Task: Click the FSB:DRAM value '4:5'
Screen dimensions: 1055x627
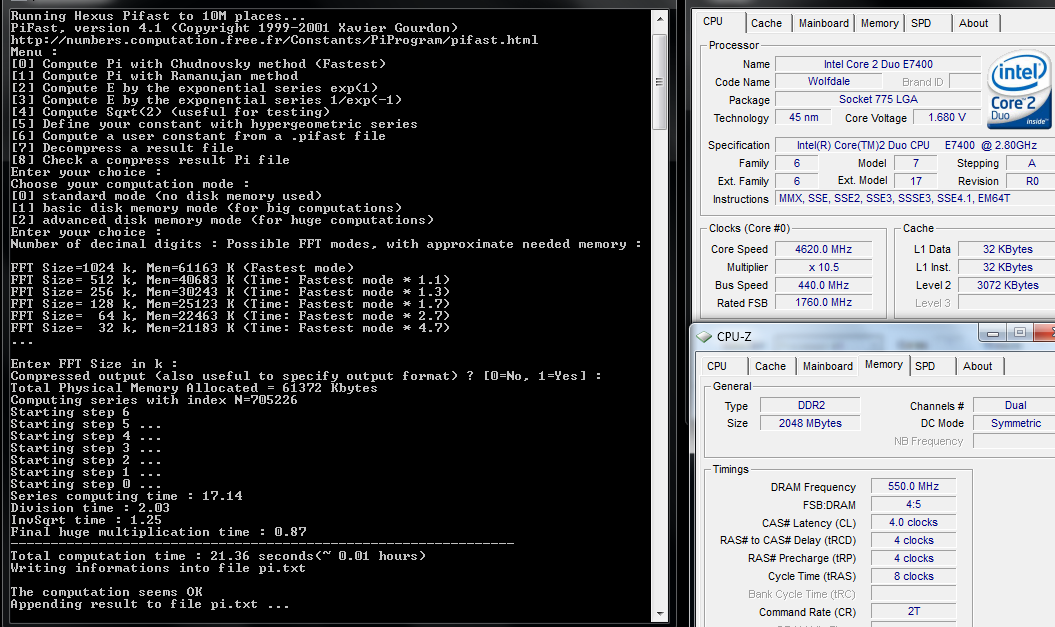Action: tap(913, 505)
